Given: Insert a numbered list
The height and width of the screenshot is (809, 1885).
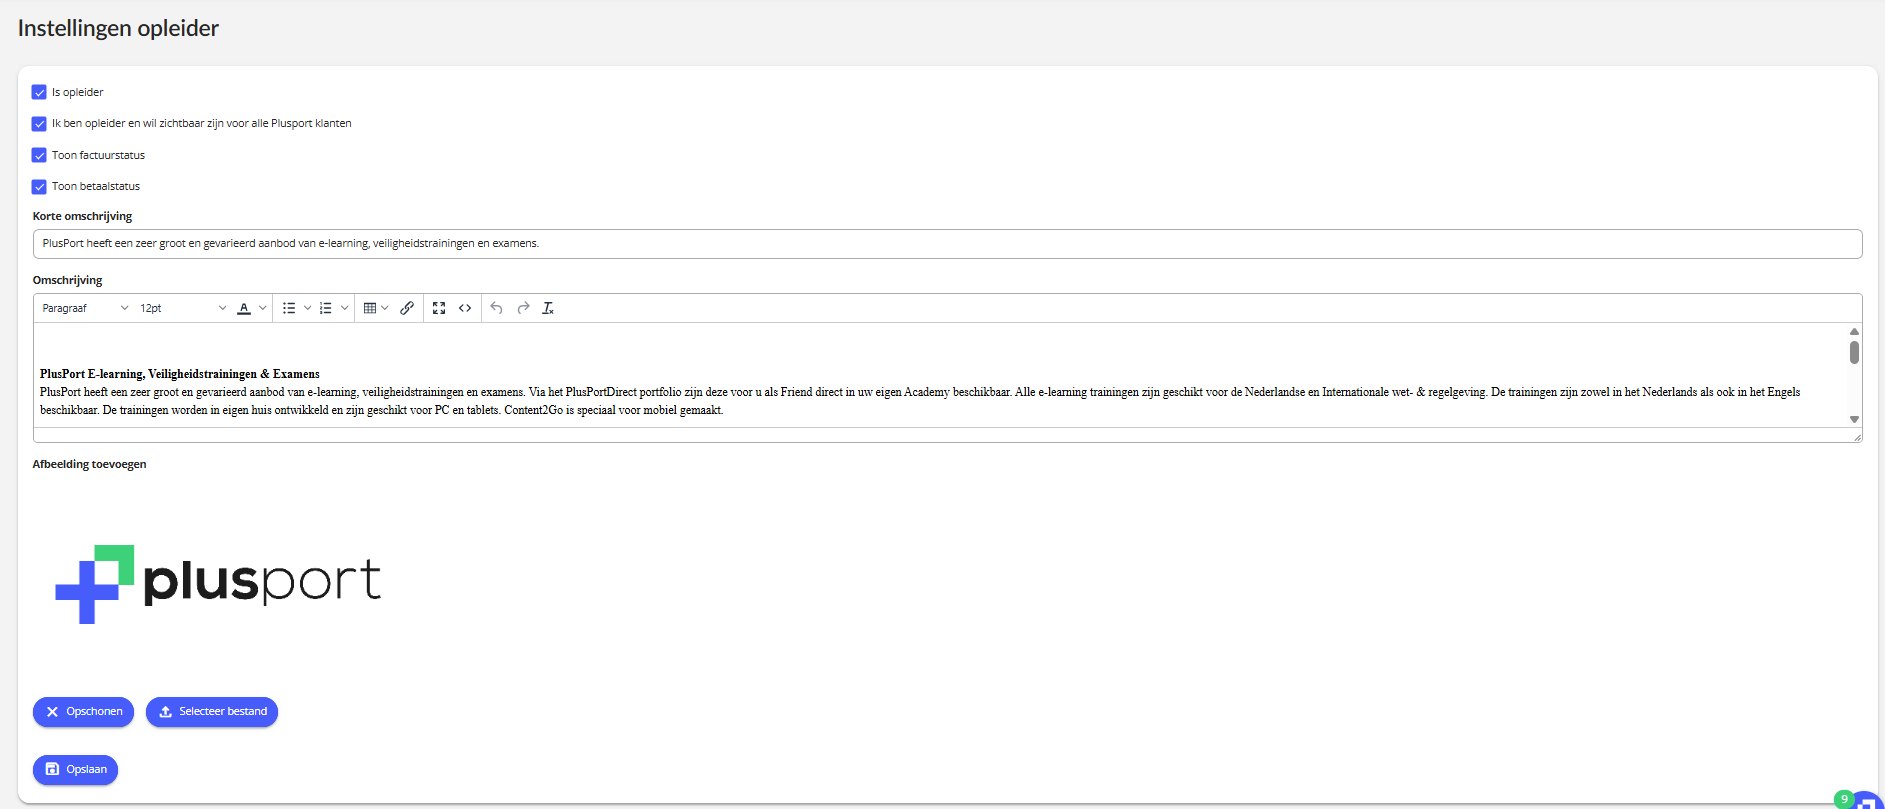Looking at the screenshot, I should click(x=326, y=308).
